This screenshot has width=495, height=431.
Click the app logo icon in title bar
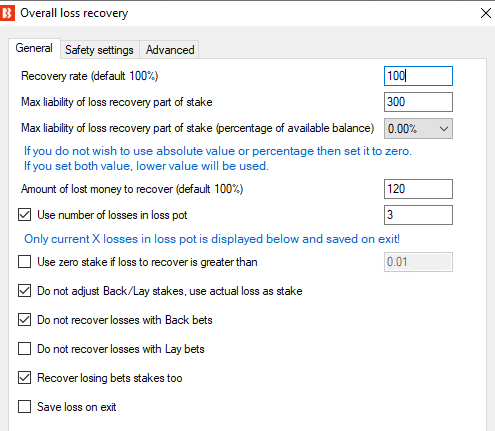point(7,13)
